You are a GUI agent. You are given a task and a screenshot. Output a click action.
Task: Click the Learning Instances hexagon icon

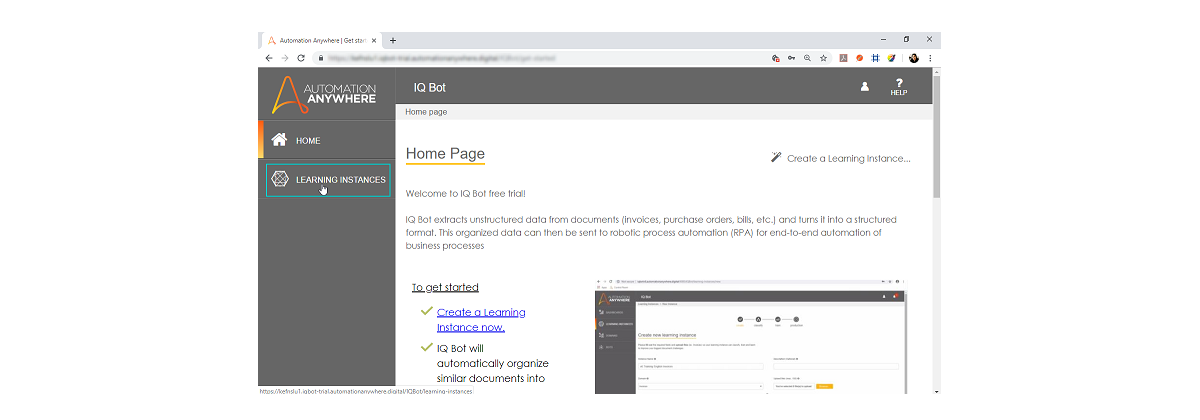280,180
